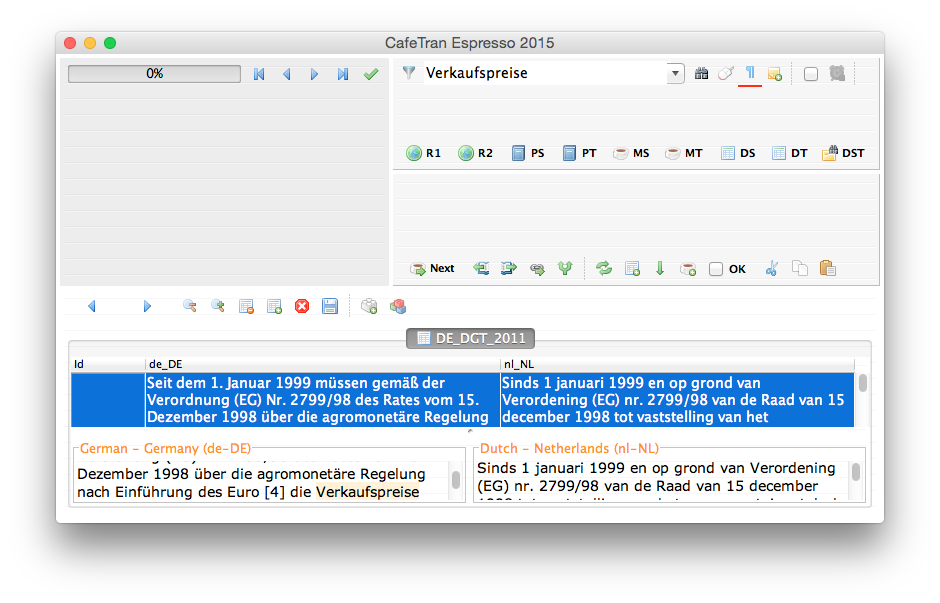Save the memory with floppy disk icon
The width and height of the screenshot is (940, 603).
(330, 306)
